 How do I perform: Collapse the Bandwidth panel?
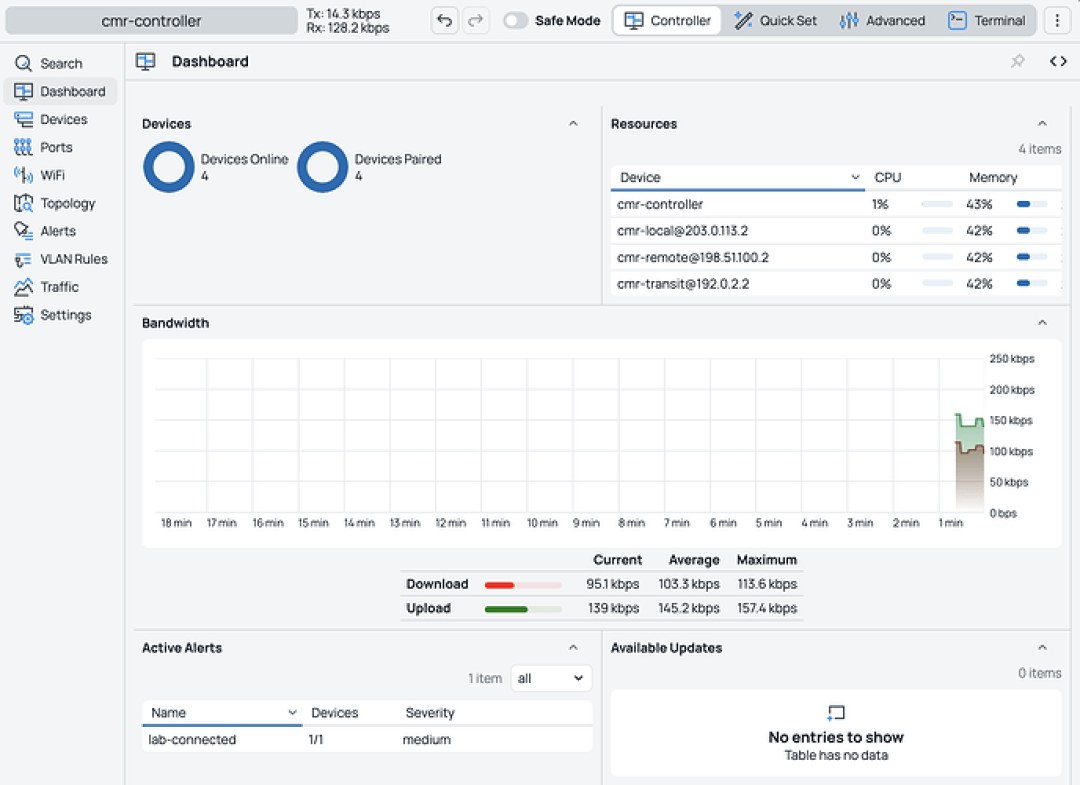pos(1042,323)
